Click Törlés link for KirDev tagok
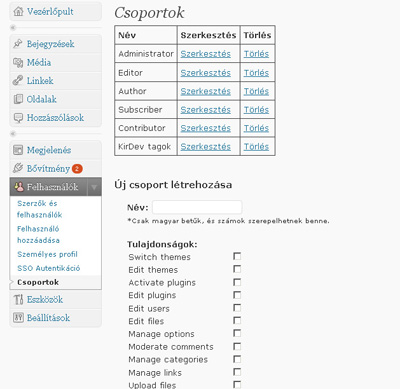This screenshot has width=400, height=389. [x=256, y=147]
